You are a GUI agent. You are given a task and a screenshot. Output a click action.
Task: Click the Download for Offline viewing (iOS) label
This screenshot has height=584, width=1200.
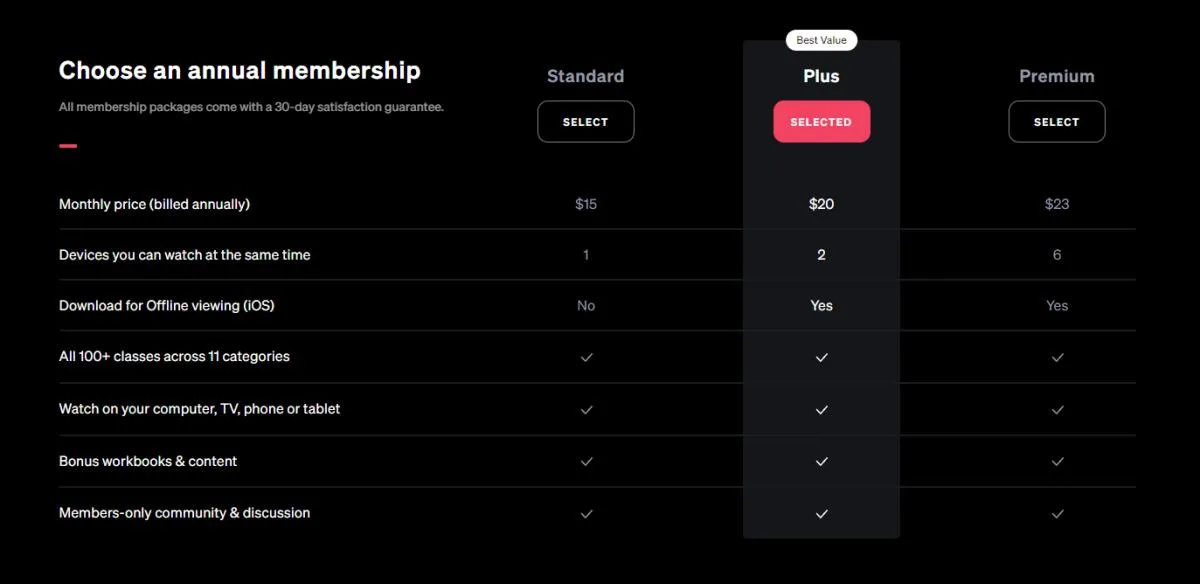pyautogui.click(x=166, y=305)
